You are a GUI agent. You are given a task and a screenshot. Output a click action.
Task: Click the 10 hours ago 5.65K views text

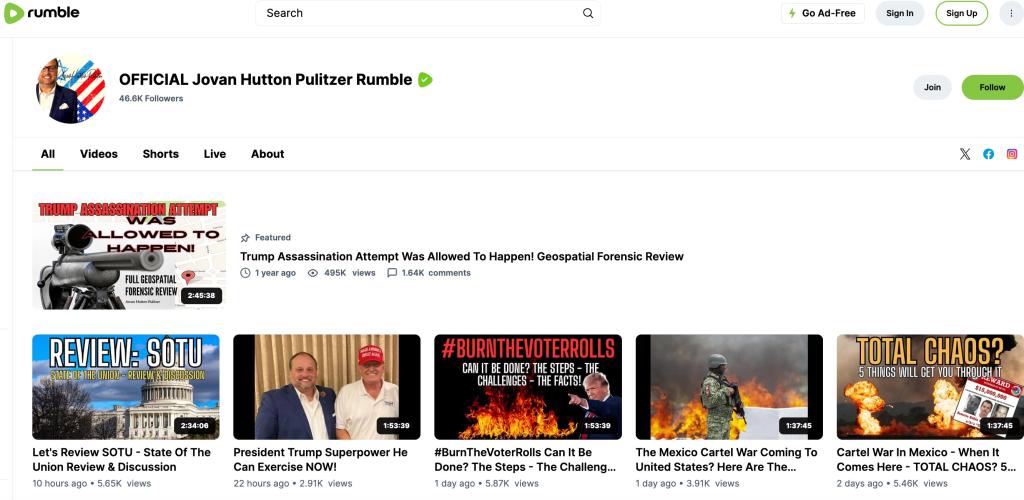[x=91, y=484]
